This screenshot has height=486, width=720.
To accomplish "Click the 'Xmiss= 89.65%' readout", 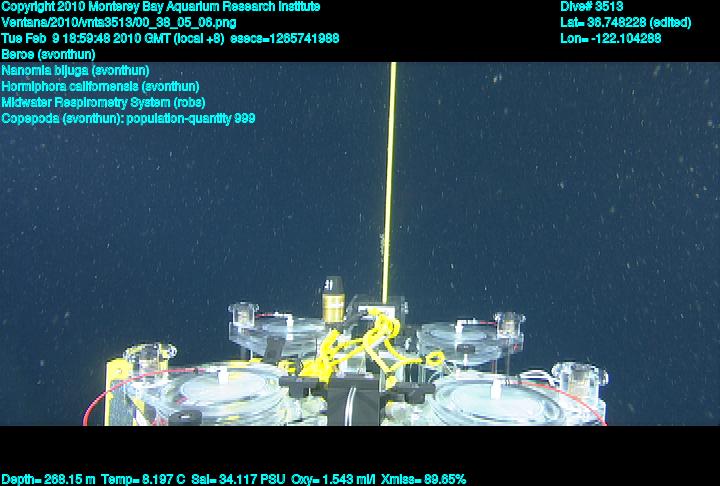I will click(x=423, y=480).
